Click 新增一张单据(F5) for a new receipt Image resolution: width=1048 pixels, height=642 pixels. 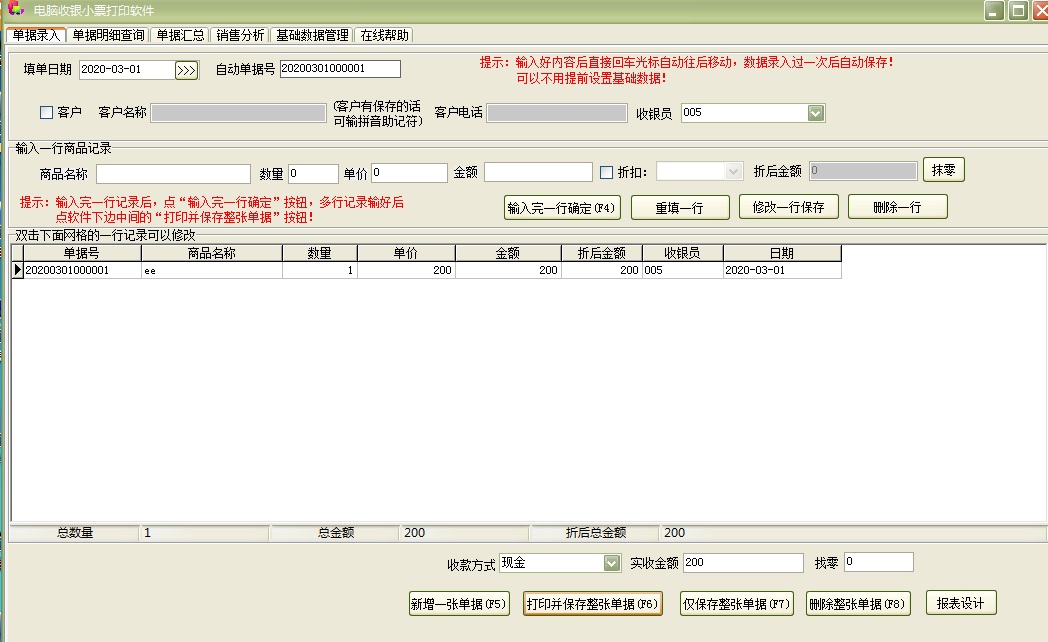click(459, 603)
